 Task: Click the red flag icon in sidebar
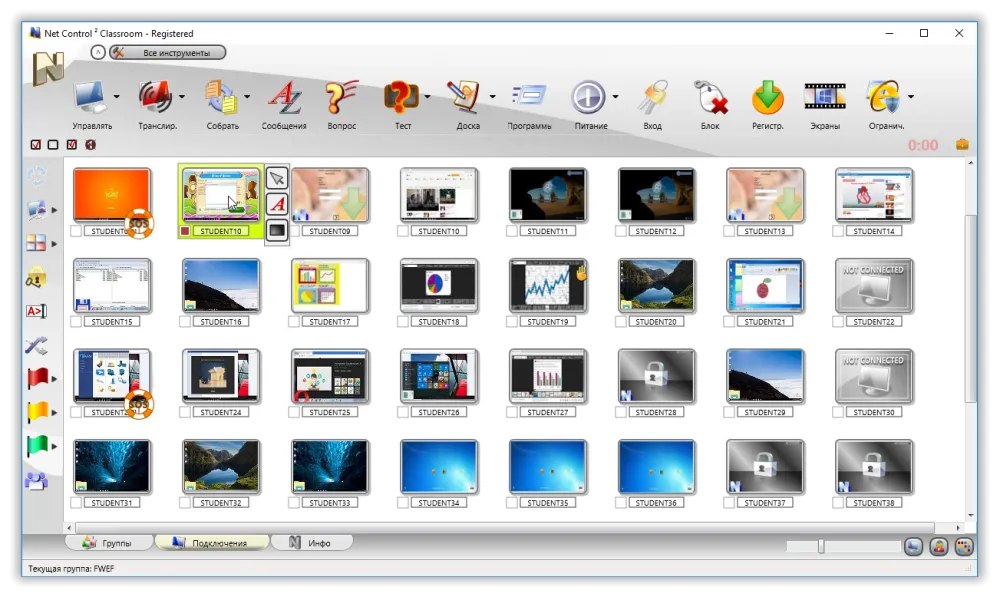(37, 379)
